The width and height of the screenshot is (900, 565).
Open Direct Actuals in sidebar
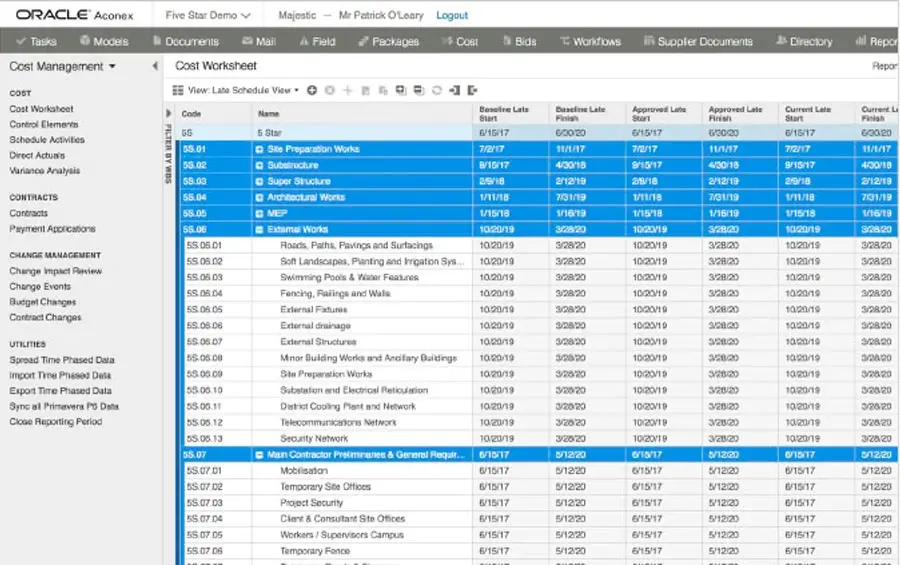[37, 156]
